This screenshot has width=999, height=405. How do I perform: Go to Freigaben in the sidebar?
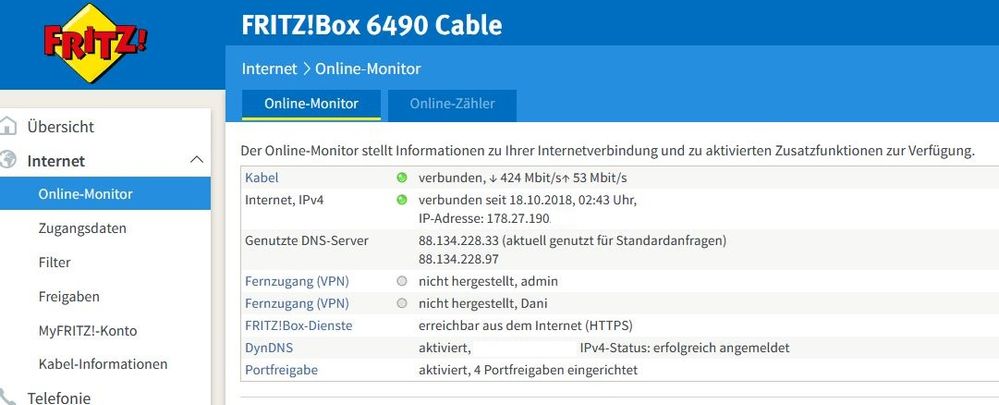coord(68,296)
